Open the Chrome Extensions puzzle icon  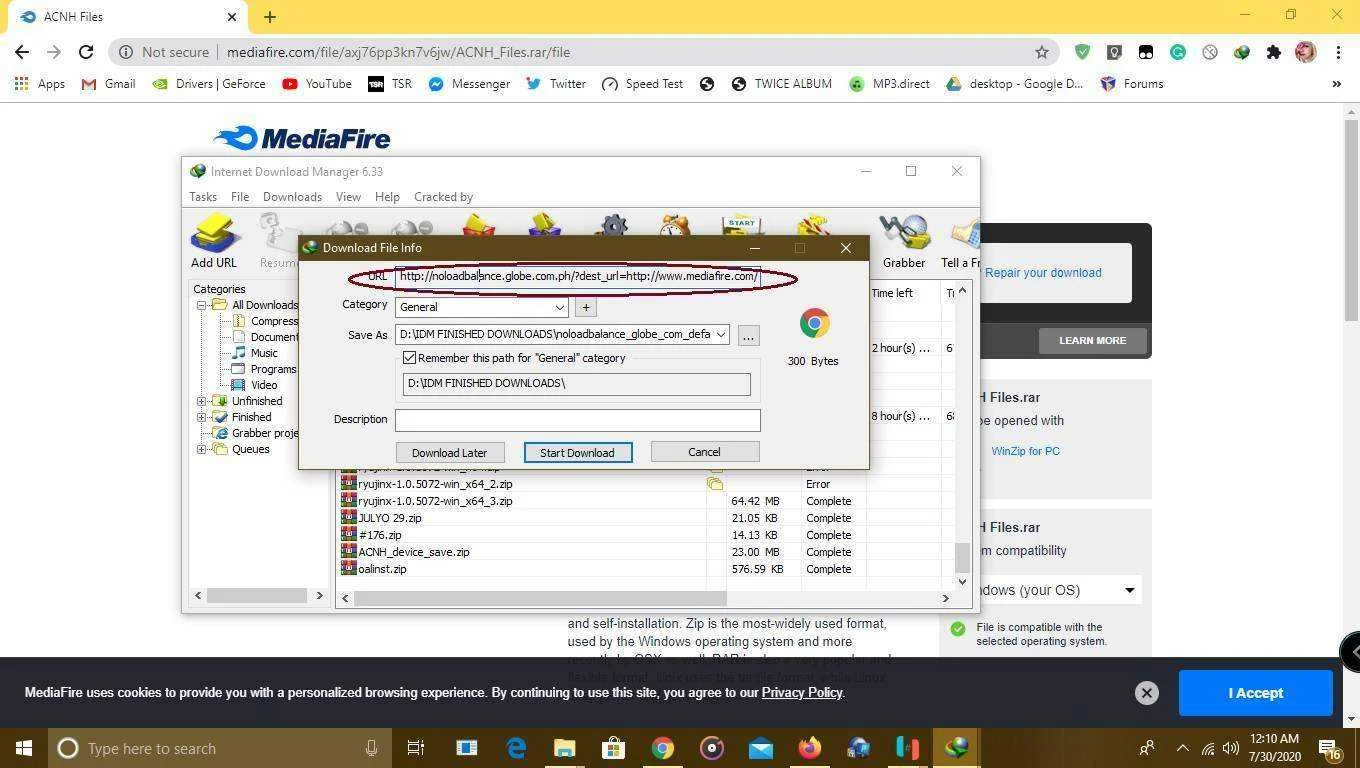(x=1274, y=52)
